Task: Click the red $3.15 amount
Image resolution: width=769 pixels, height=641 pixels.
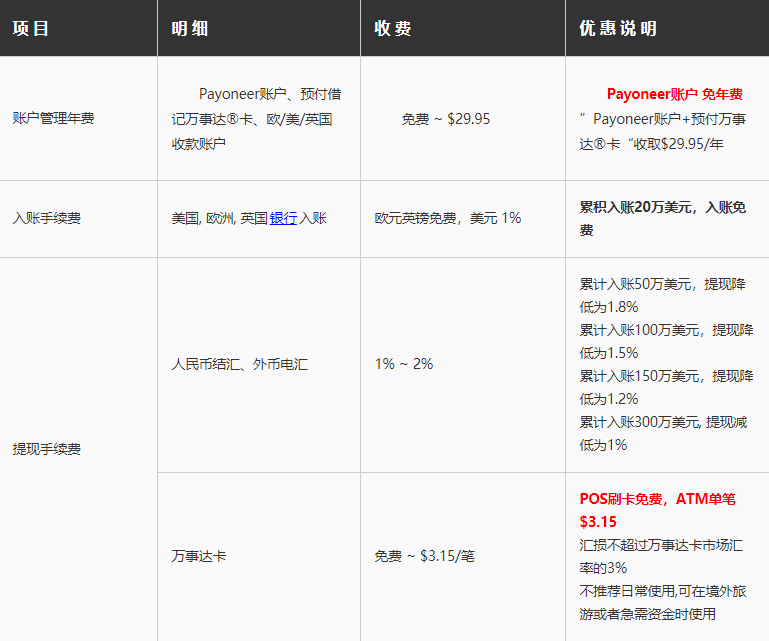Action: tap(598, 522)
